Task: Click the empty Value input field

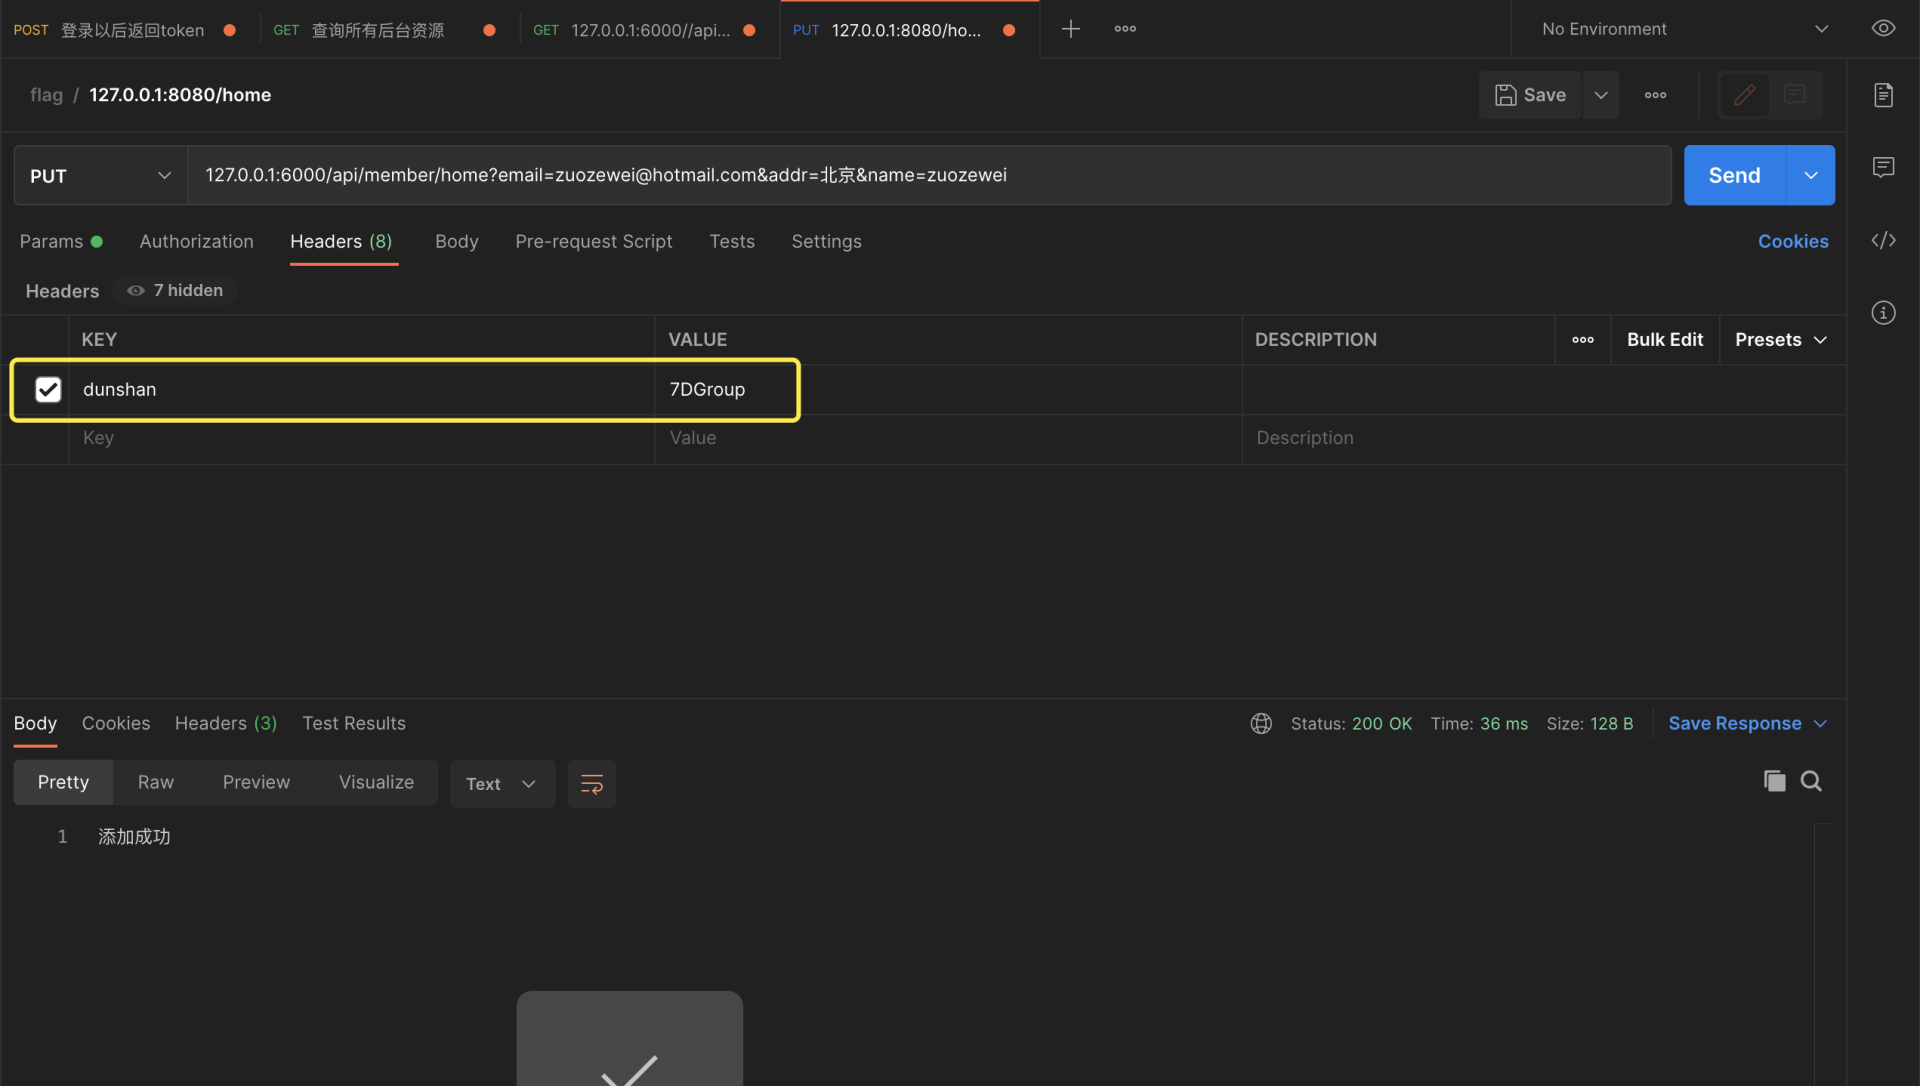Action: tap(948, 438)
